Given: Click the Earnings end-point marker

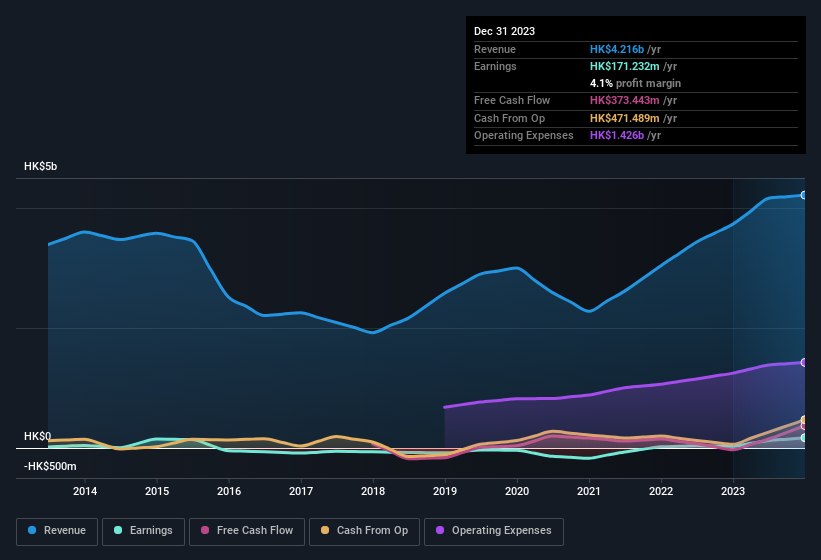Looking at the screenshot, I should pyautogui.click(x=804, y=438).
